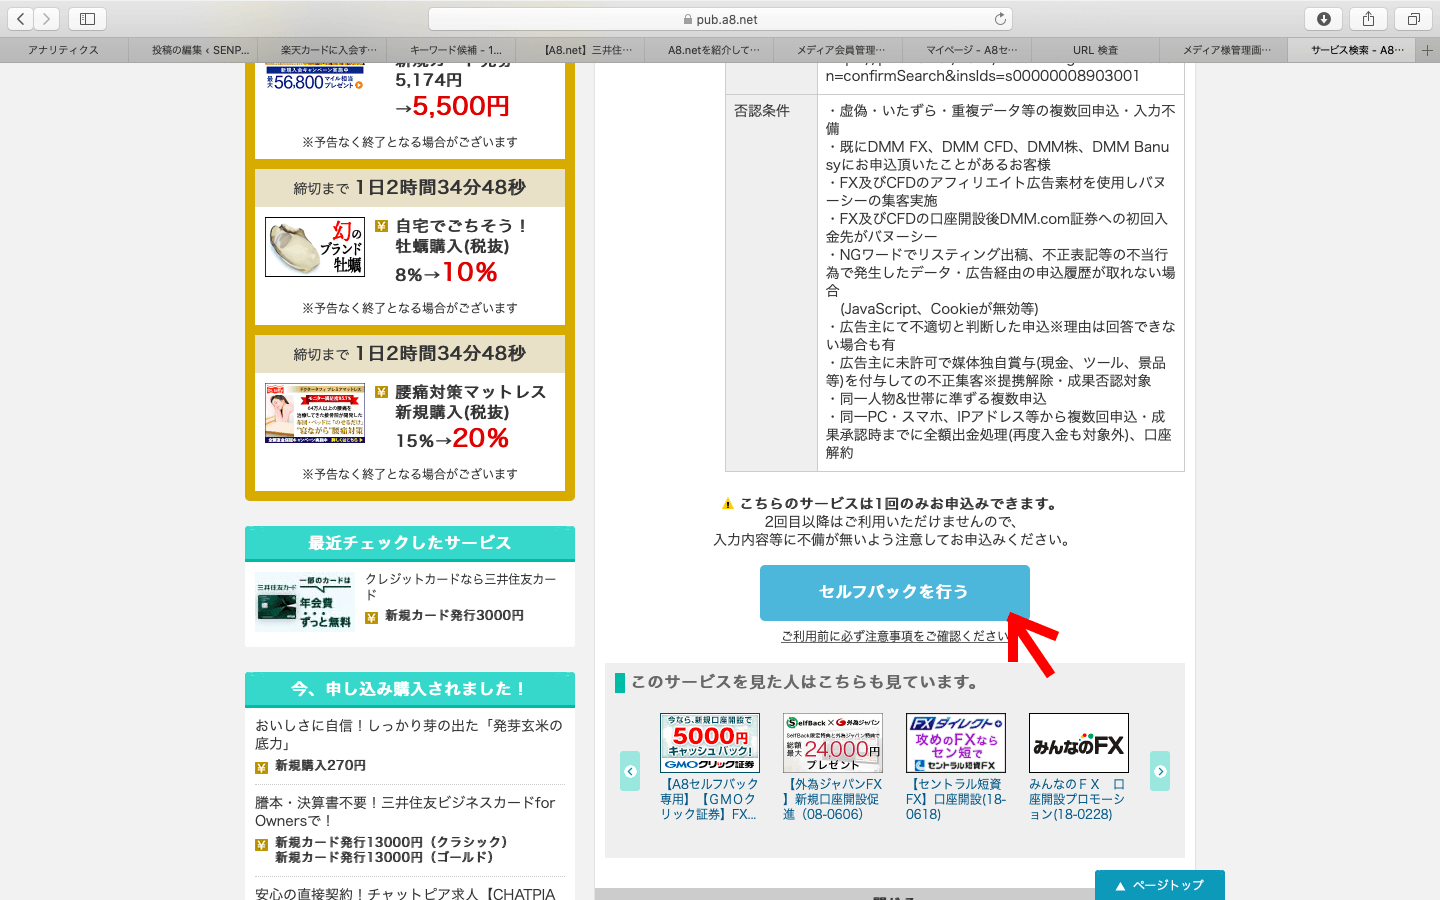The image size is (1440, 900).
Task: Toggle the Safari sidebar button
Action: (87, 18)
